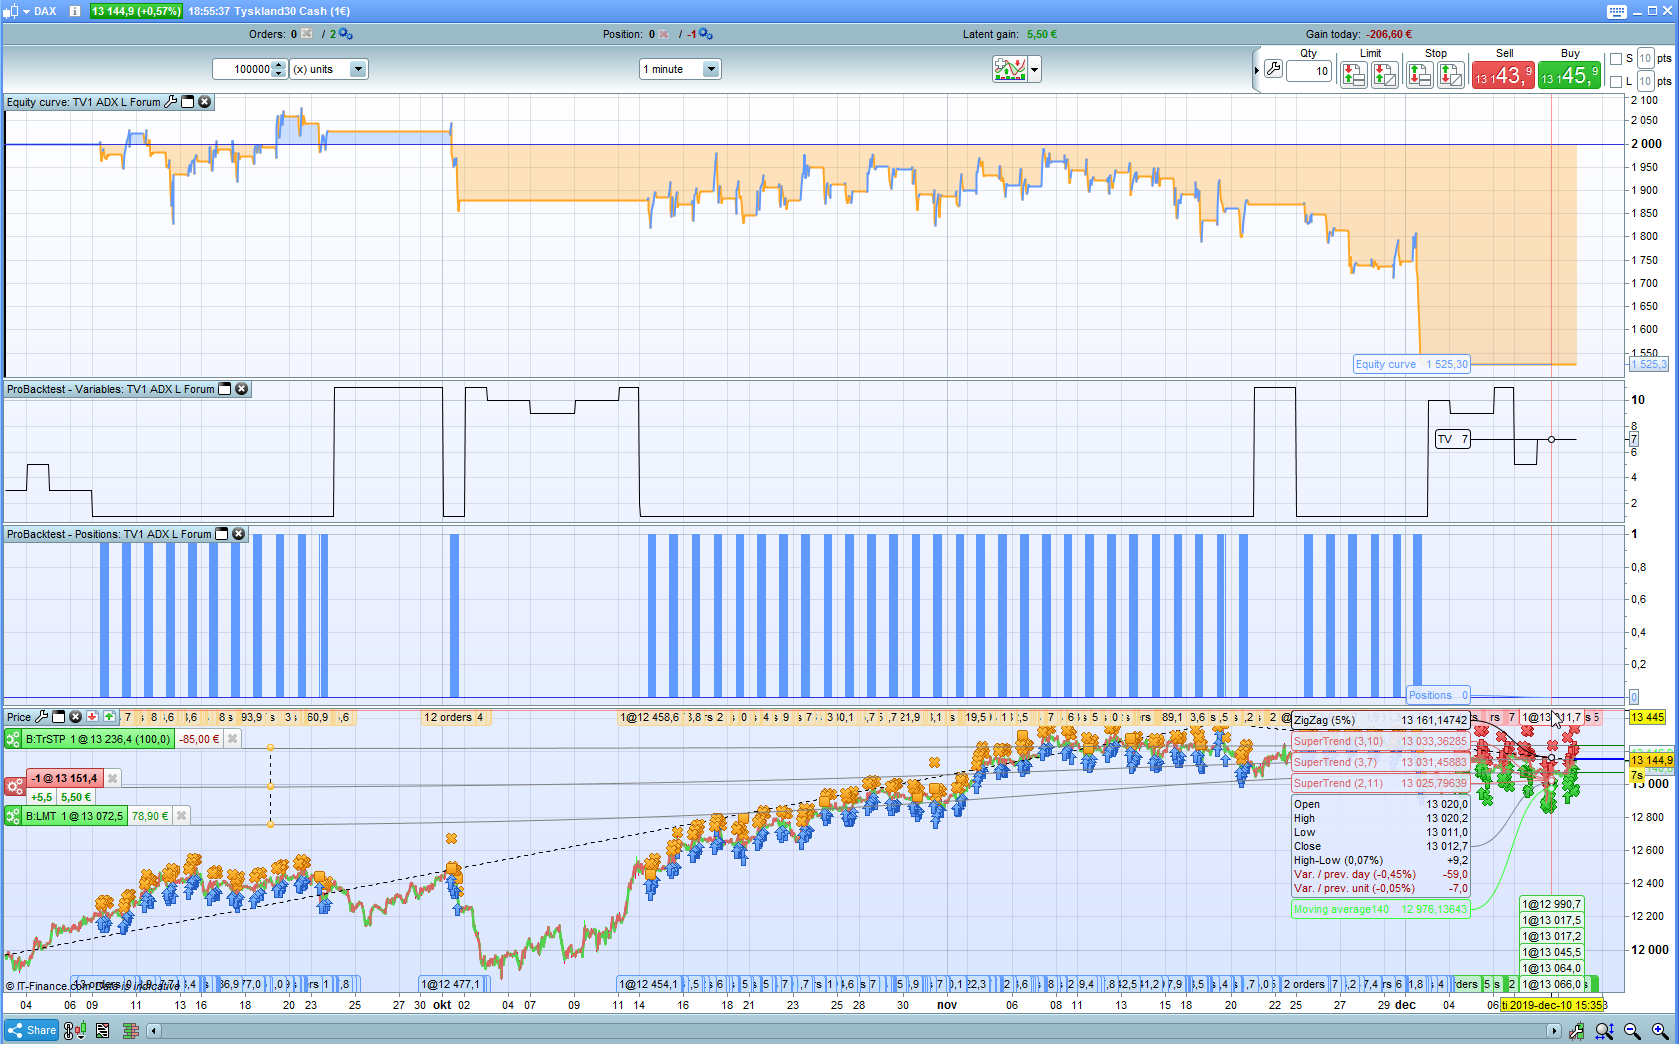The height and width of the screenshot is (1044, 1679).
Task: Cancel the B:LMT order with X
Action: [181, 816]
